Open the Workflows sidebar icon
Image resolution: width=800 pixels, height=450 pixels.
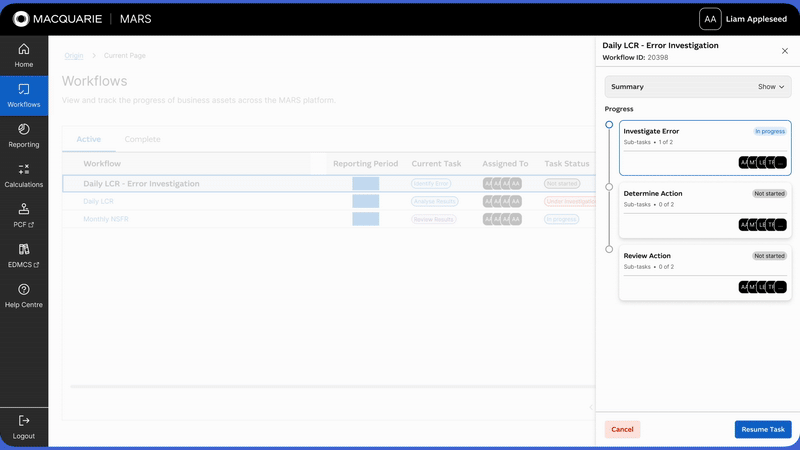(x=23, y=89)
